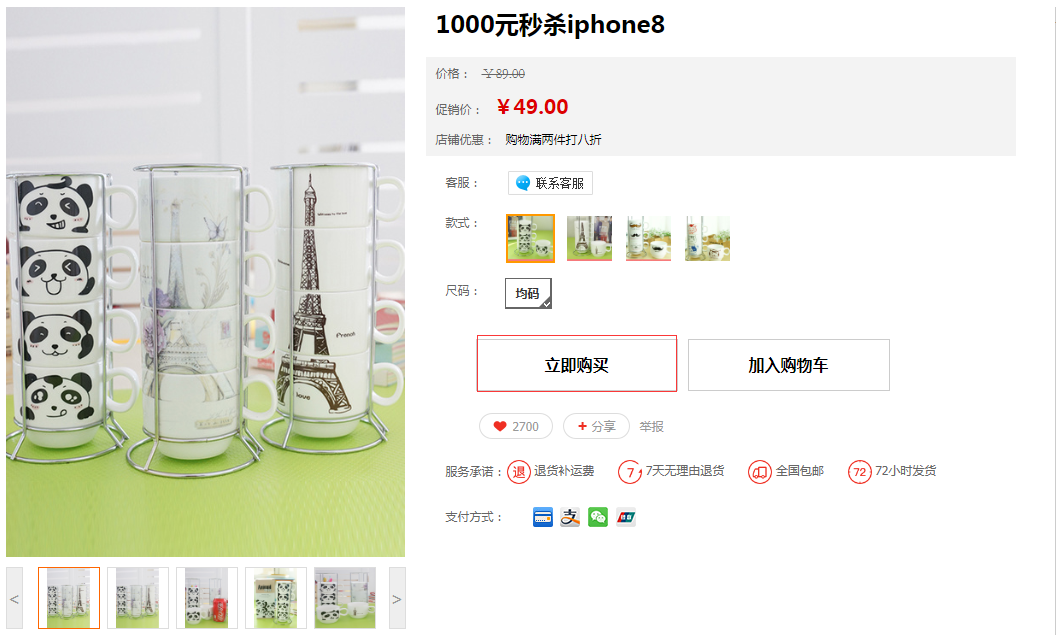
Task: Select the UnionPay payment icon
Action: pos(626,517)
